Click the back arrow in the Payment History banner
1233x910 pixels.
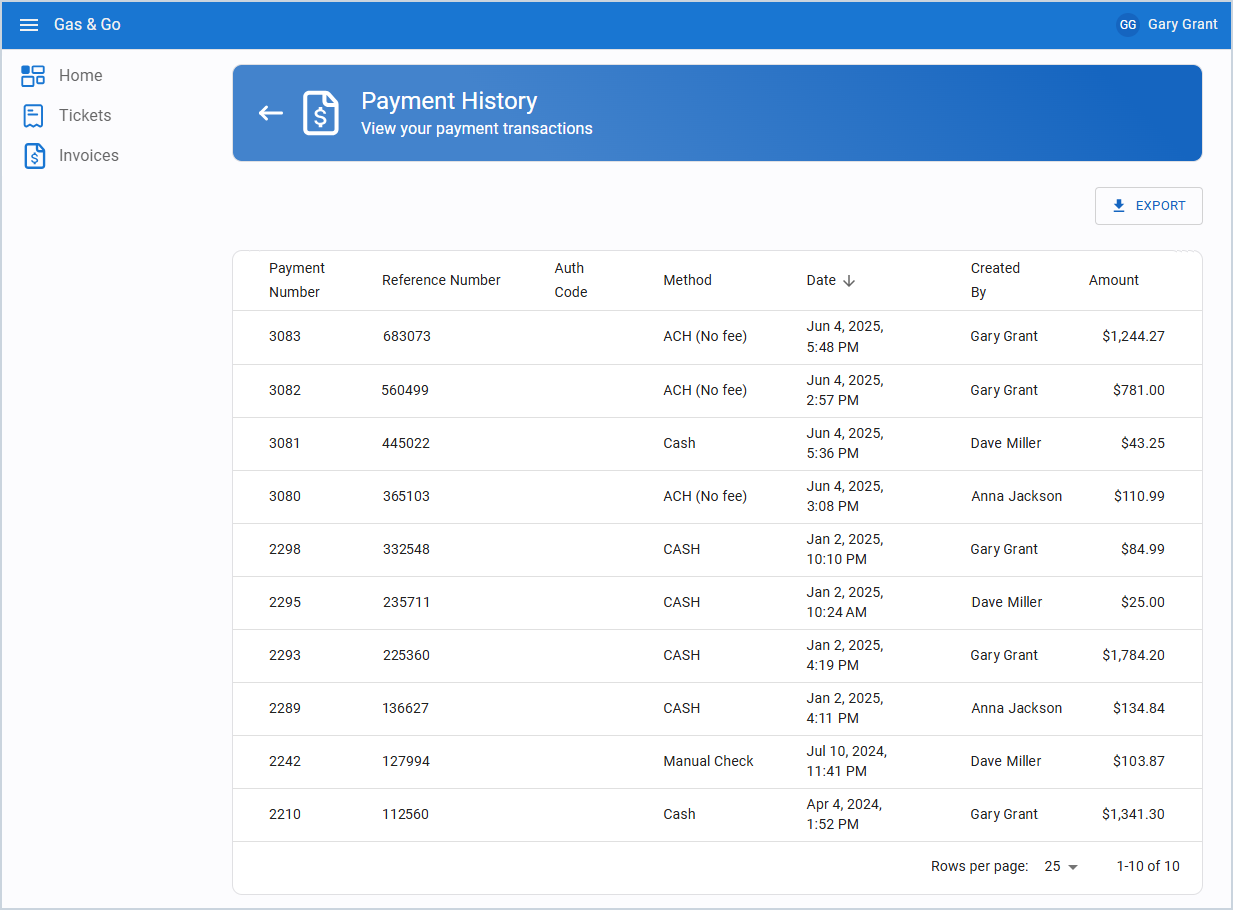click(270, 113)
